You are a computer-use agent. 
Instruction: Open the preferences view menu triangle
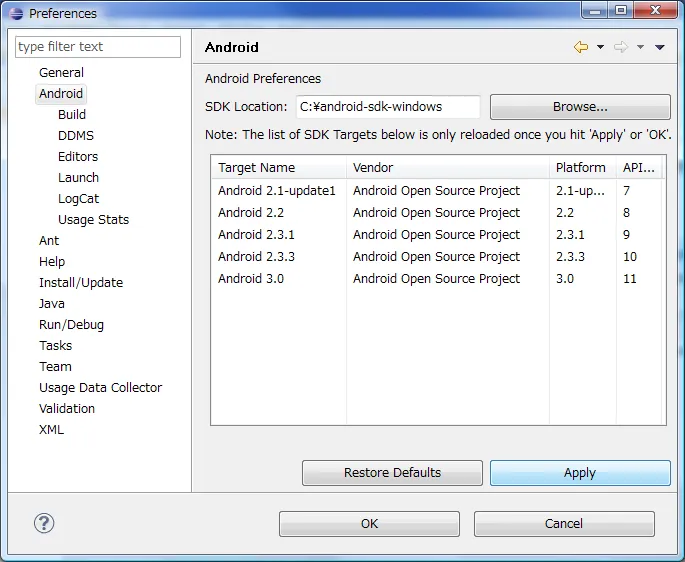pos(660,47)
